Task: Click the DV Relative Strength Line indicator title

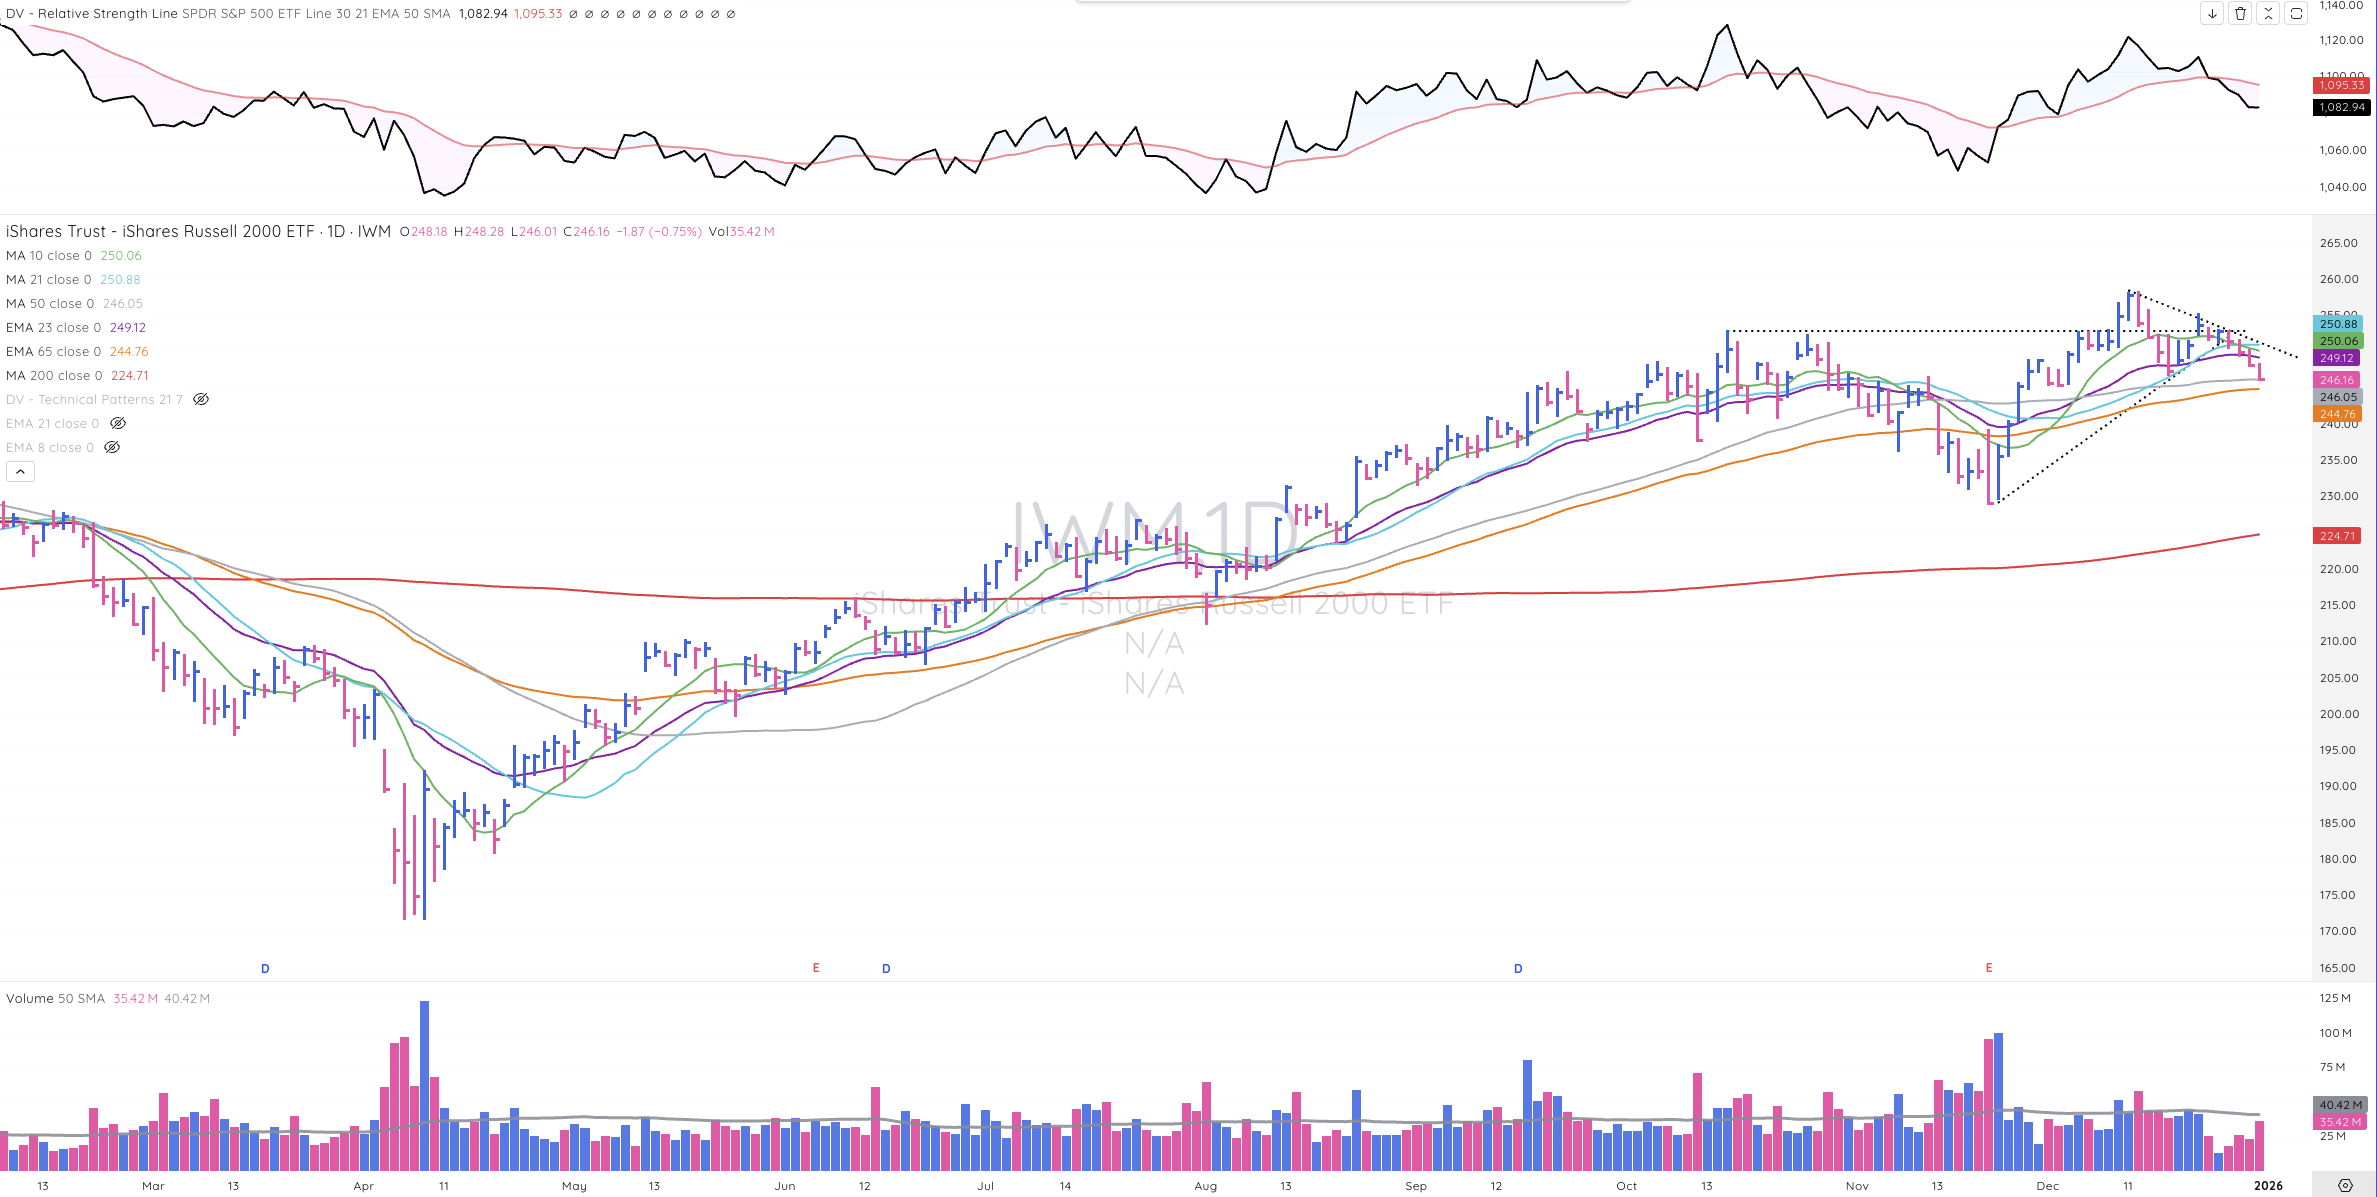Action: [x=92, y=14]
